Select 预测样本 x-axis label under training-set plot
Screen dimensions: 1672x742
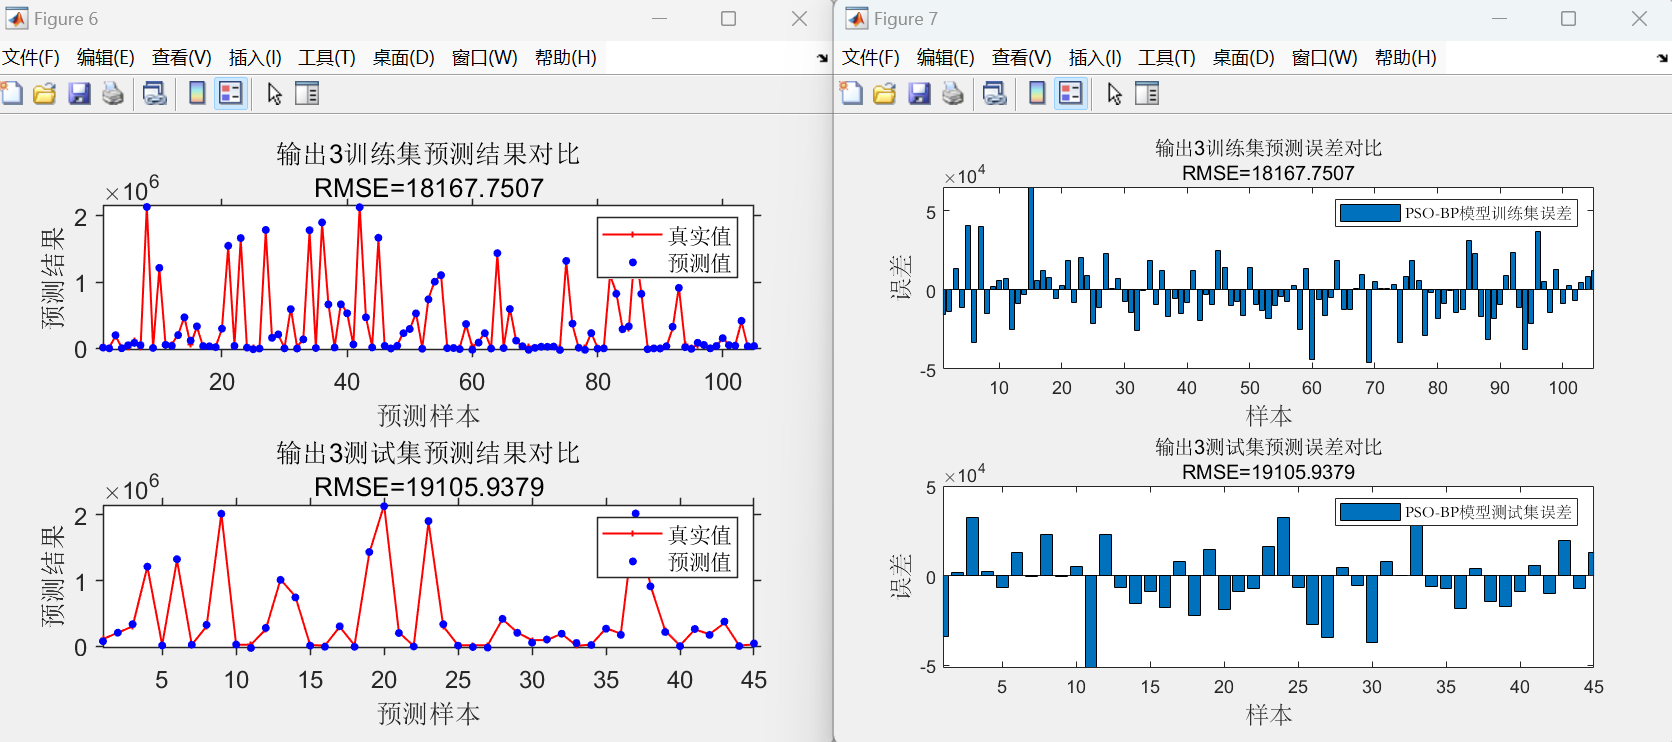[429, 415]
